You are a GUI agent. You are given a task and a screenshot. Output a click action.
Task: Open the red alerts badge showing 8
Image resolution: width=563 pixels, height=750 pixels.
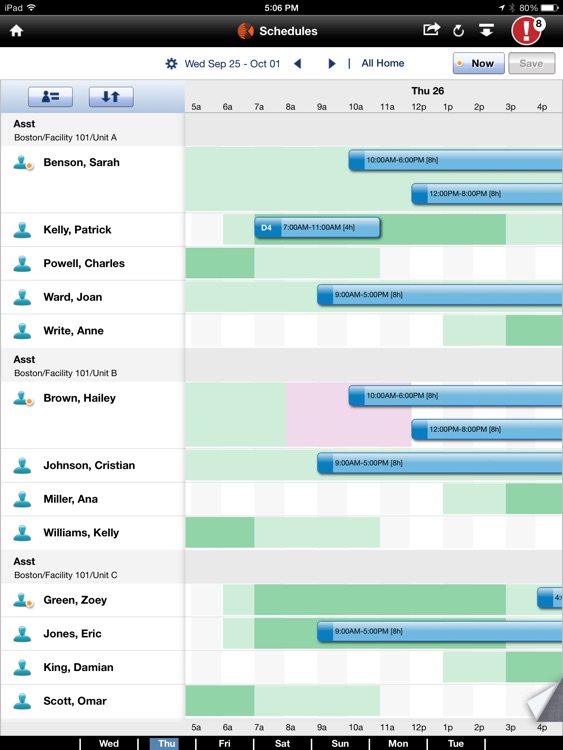click(x=528, y=31)
